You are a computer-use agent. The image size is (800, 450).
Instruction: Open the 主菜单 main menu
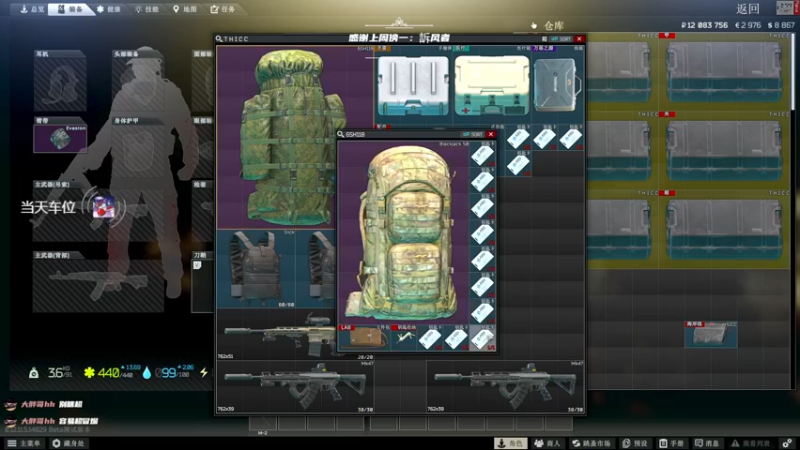coord(23,443)
